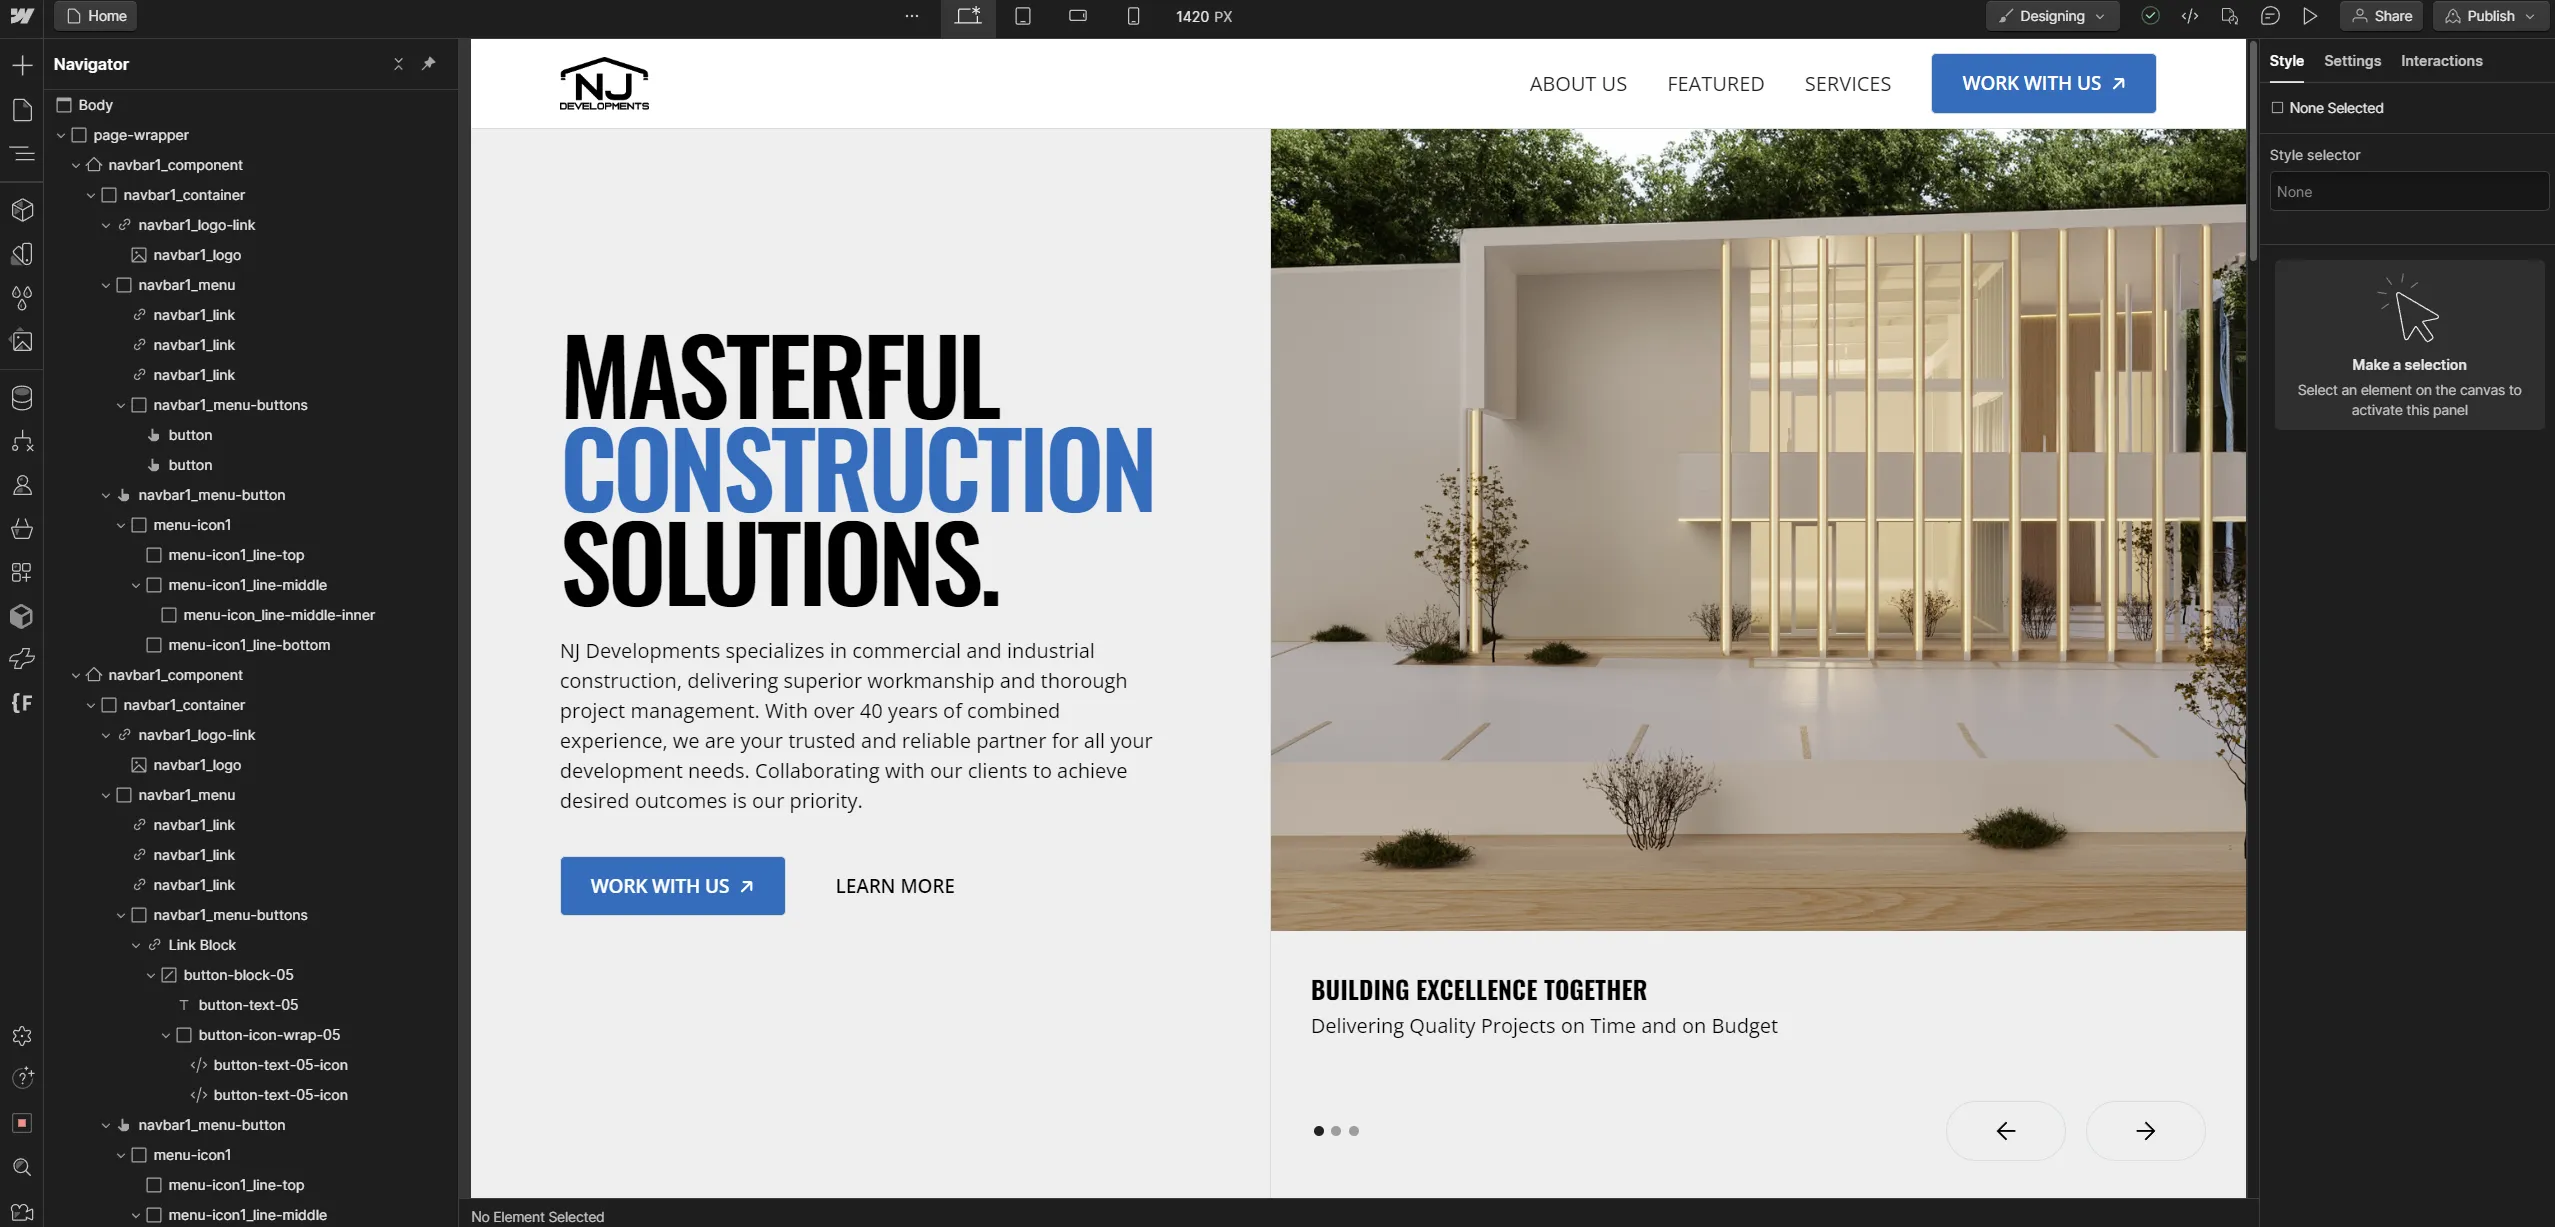Open the code editor icon in top bar
This screenshot has height=1227, width=2555.
pos(2189,16)
